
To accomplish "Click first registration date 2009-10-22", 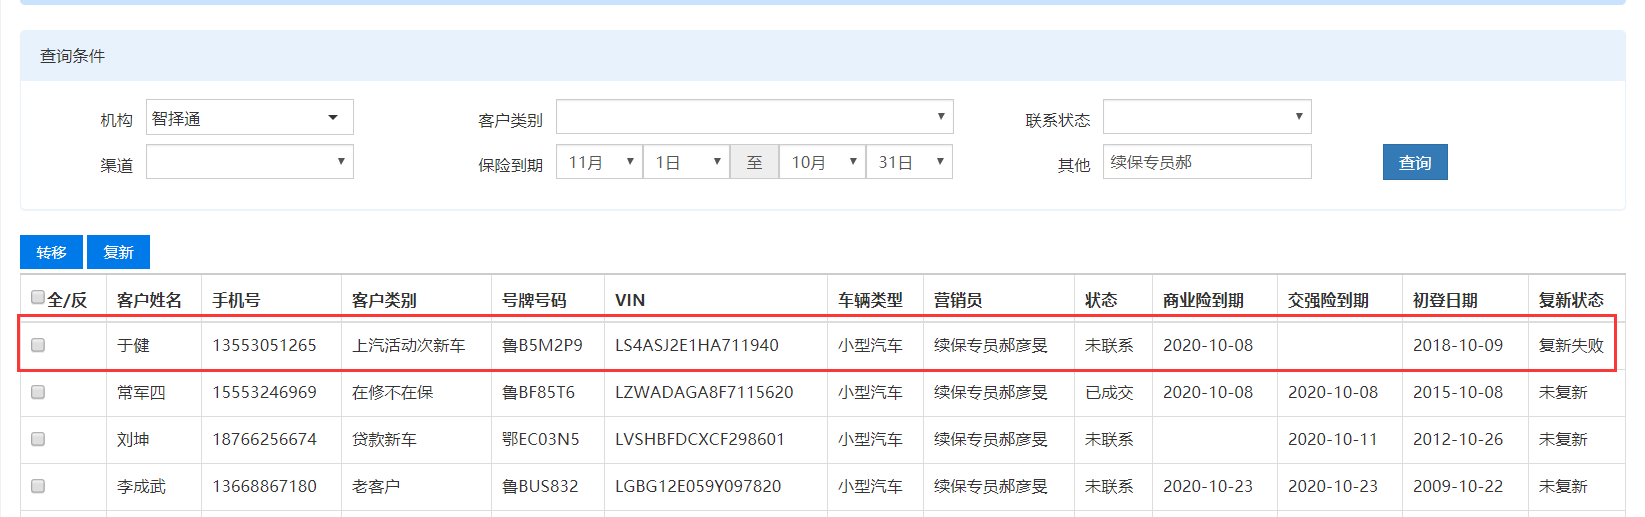I will coord(1458,486).
